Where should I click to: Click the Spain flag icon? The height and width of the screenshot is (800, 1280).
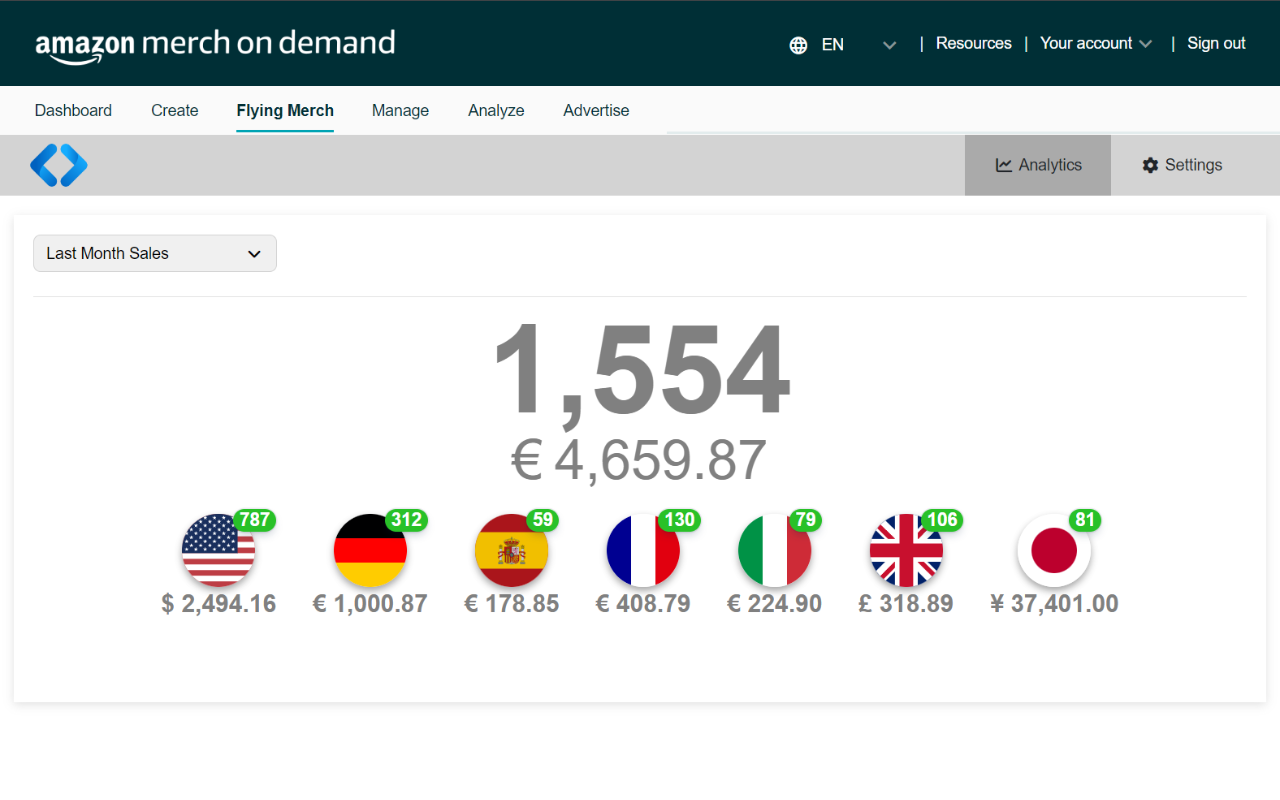pyautogui.click(x=511, y=550)
